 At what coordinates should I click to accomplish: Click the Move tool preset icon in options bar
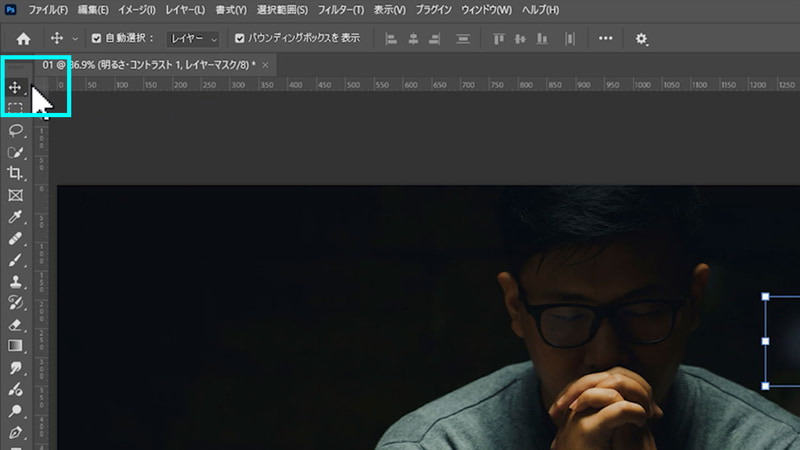click(x=57, y=38)
